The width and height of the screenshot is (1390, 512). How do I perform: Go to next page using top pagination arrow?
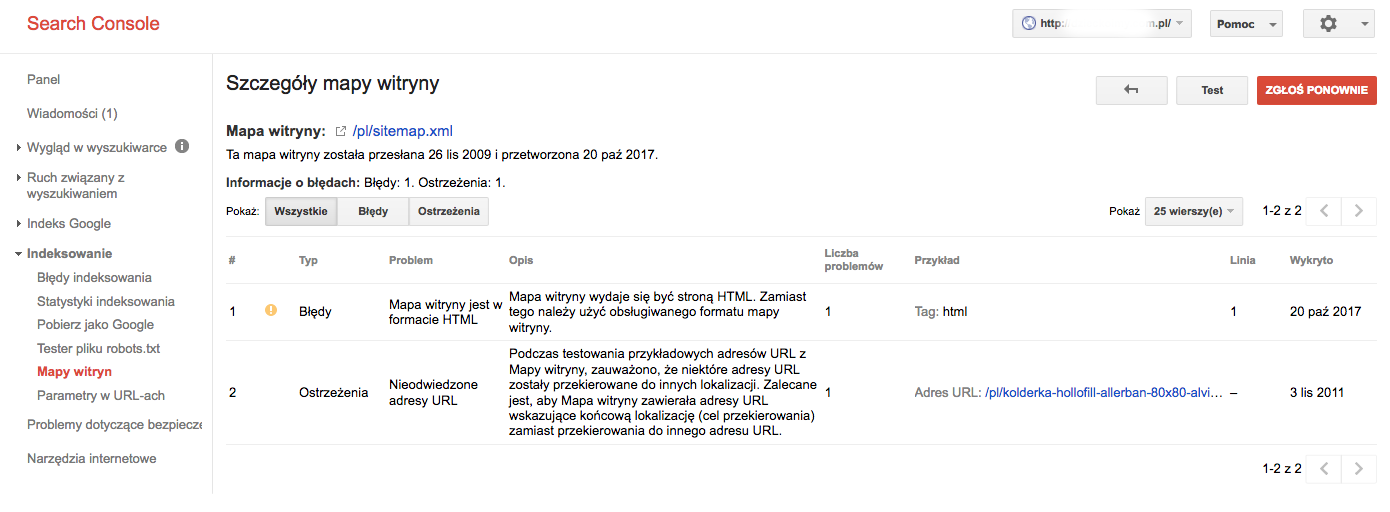click(x=1357, y=211)
